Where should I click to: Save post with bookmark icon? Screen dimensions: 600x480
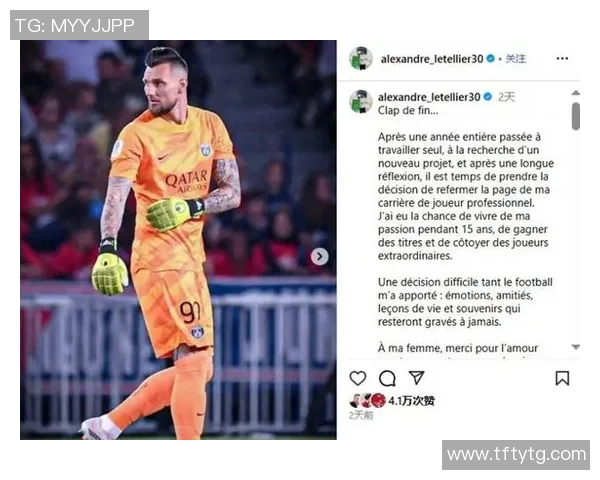click(x=562, y=378)
